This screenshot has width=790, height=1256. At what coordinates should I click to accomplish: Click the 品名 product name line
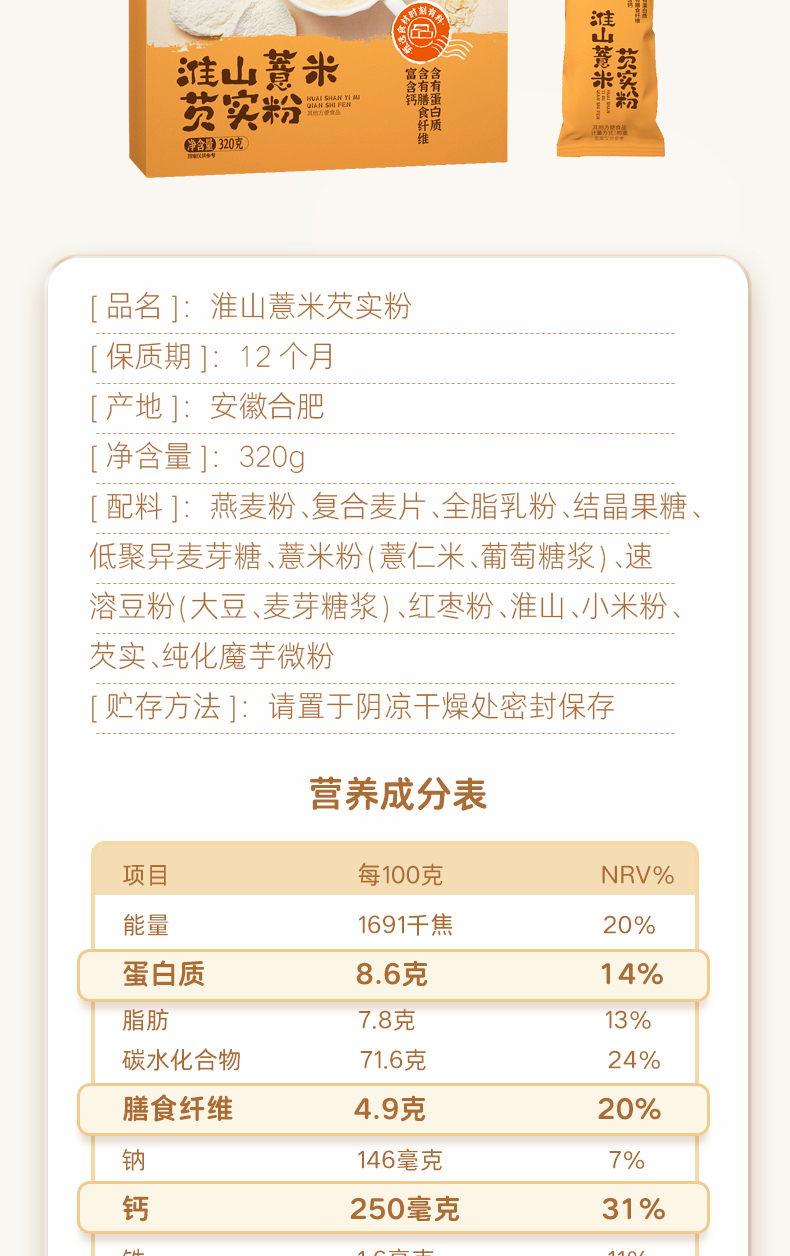pyautogui.click(x=251, y=307)
